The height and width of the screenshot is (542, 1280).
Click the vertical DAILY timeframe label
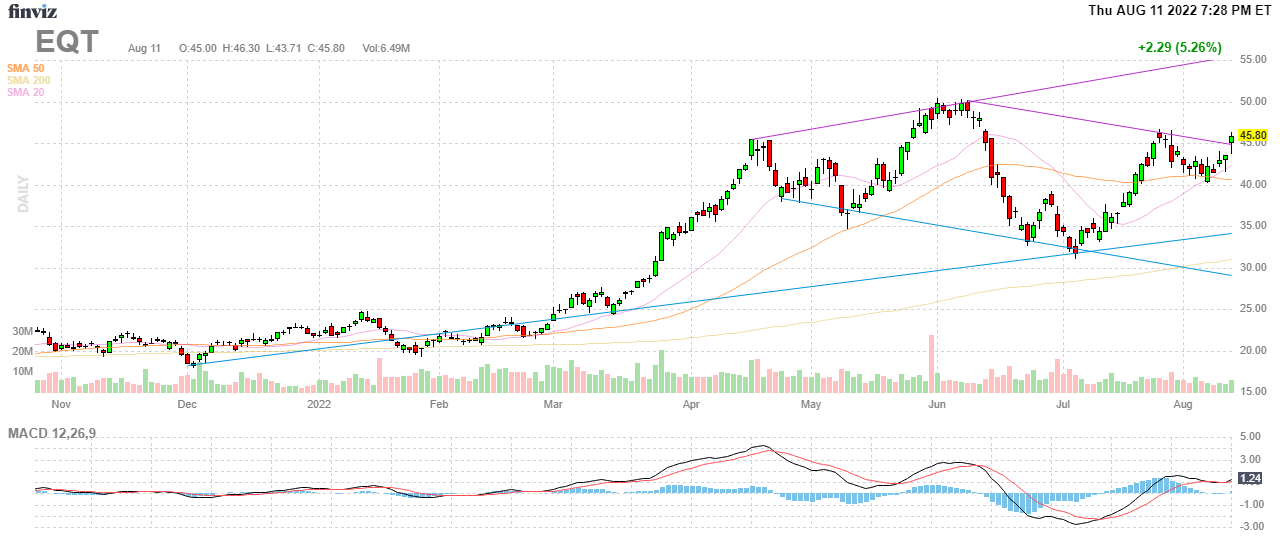pyautogui.click(x=22, y=193)
